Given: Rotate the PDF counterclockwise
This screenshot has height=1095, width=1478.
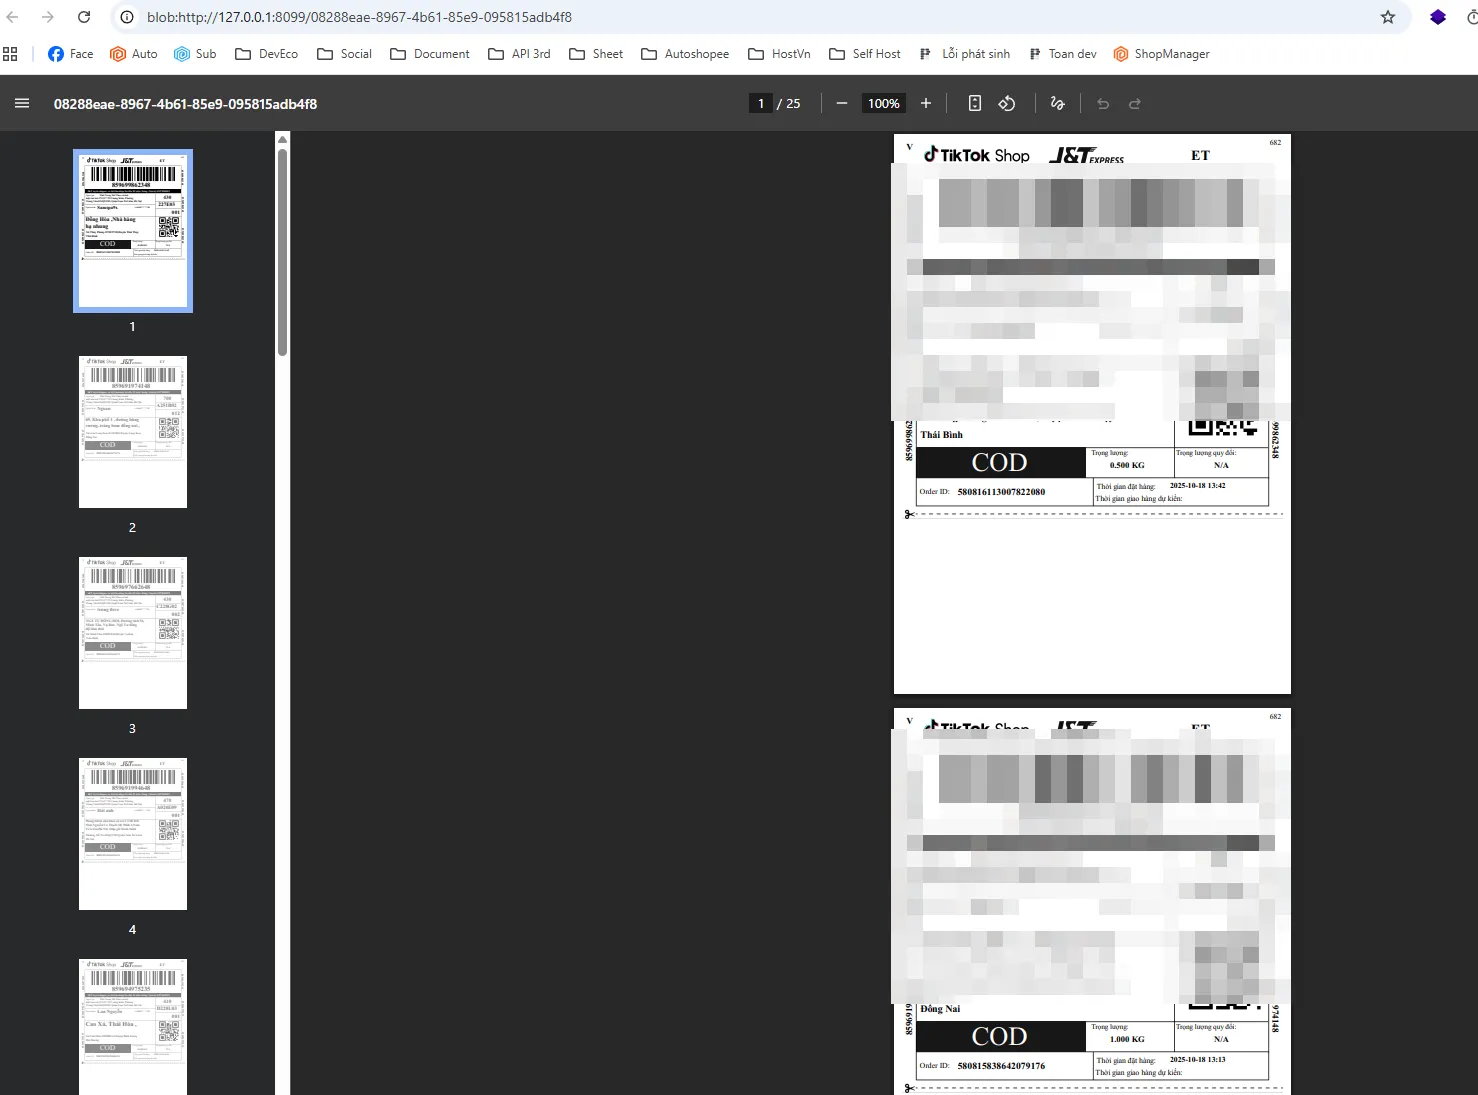Looking at the screenshot, I should pyautogui.click(x=1007, y=103).
